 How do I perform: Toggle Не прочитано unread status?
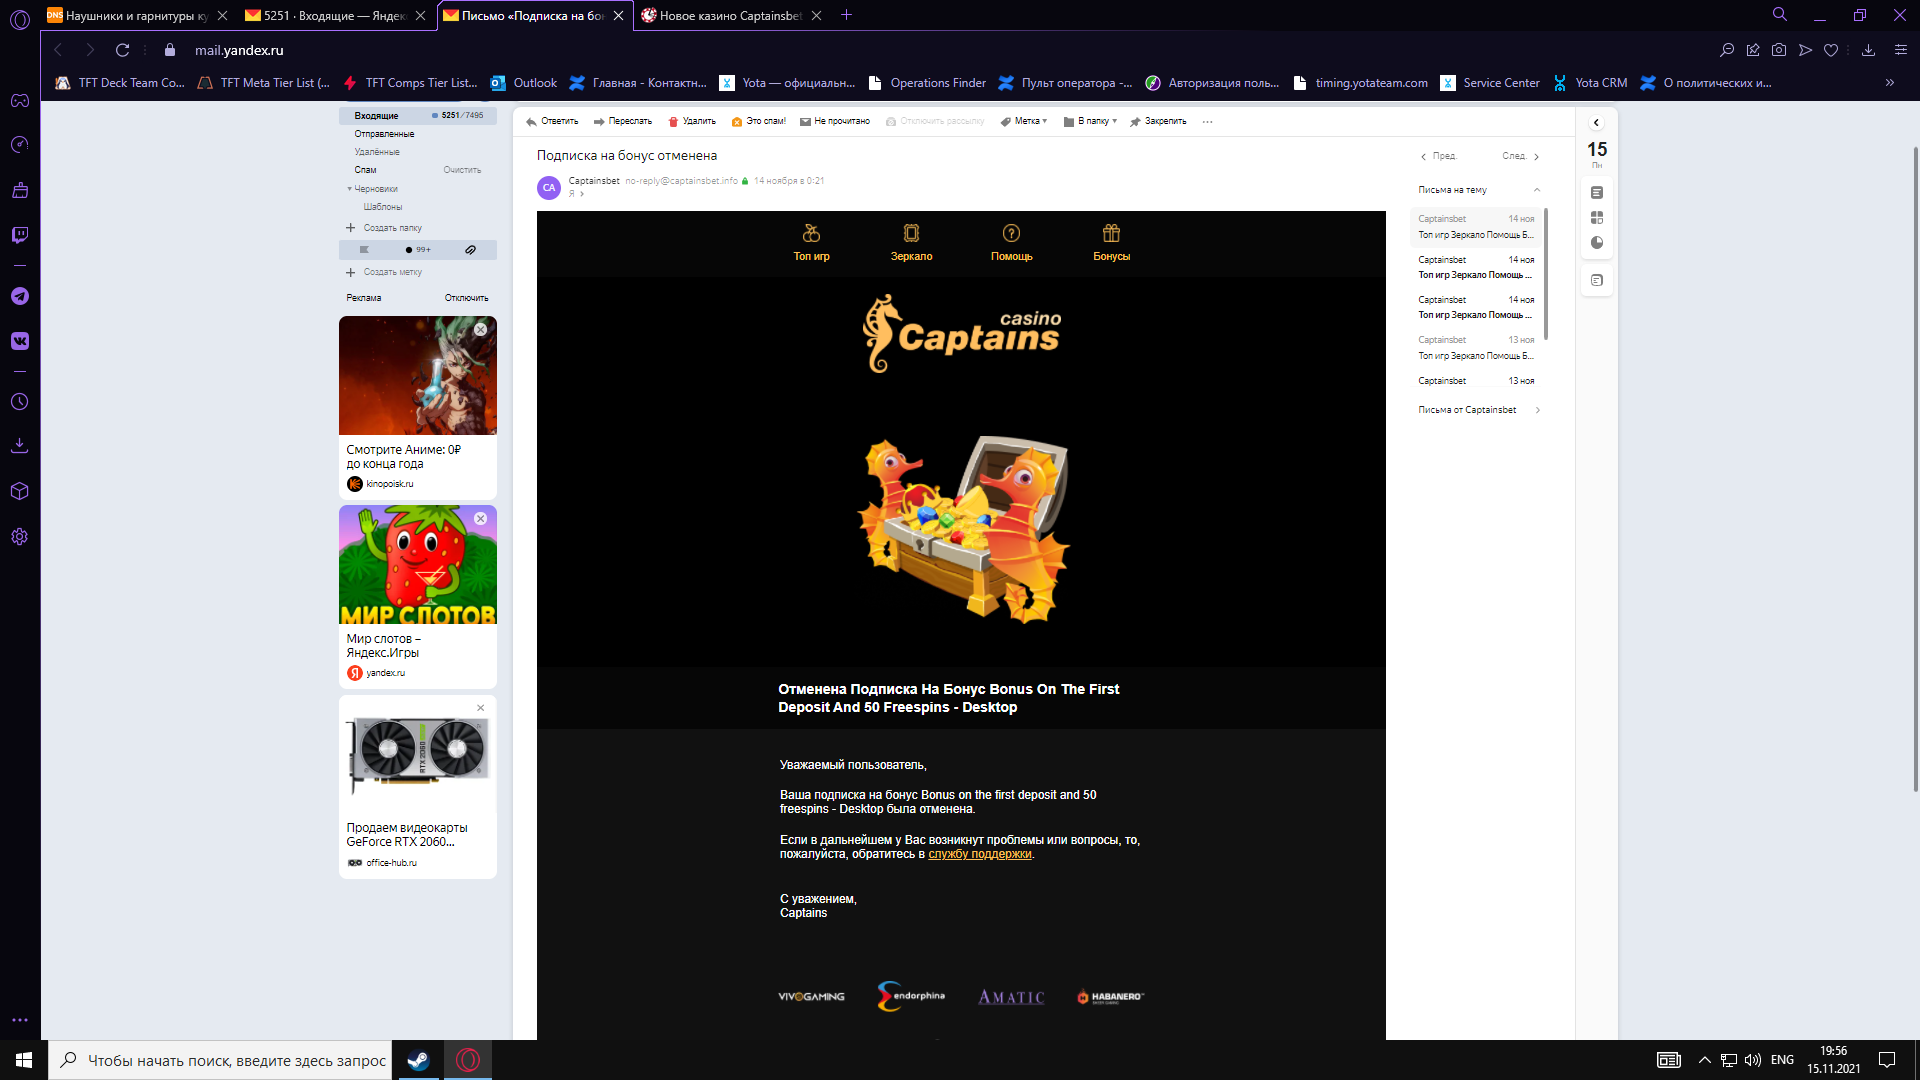tap(834, 122)
